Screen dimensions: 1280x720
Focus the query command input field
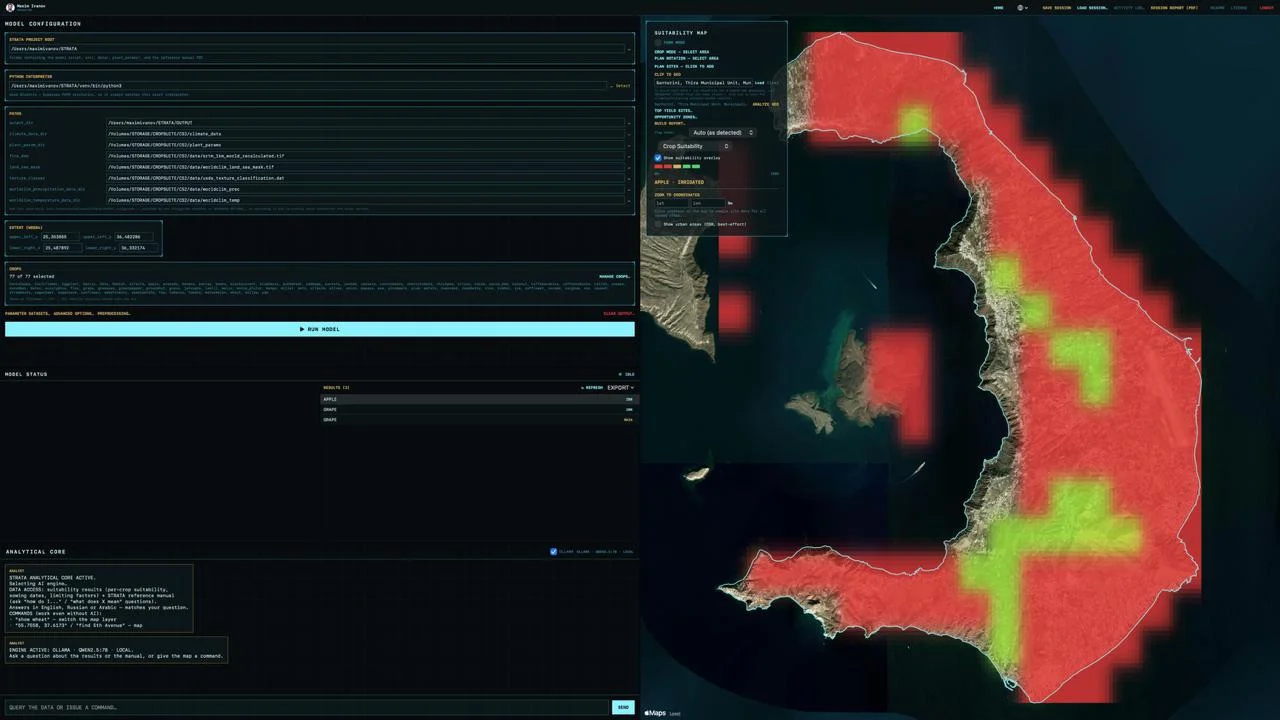coord(307,707)
